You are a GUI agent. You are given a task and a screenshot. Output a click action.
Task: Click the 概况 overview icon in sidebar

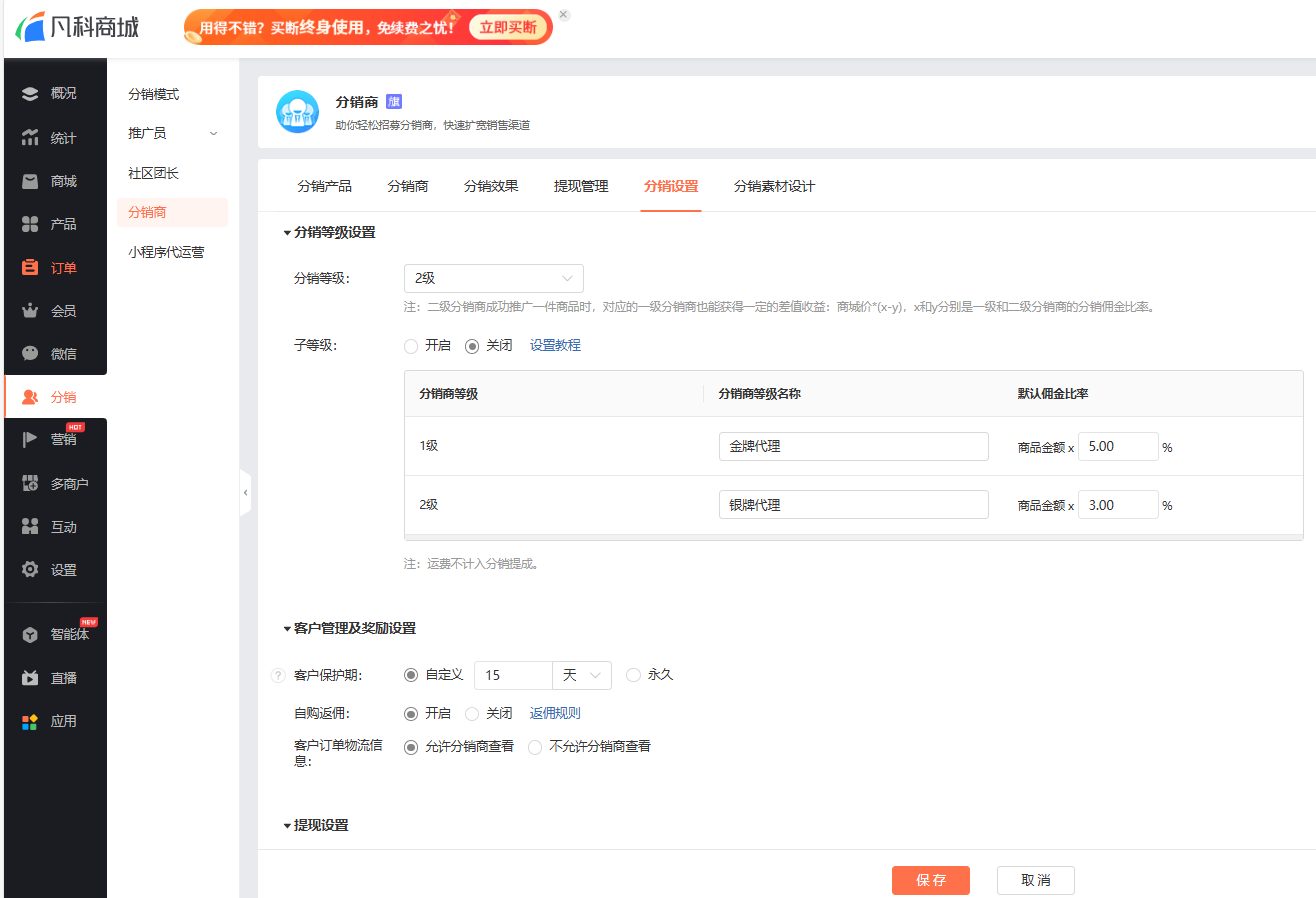30,94
